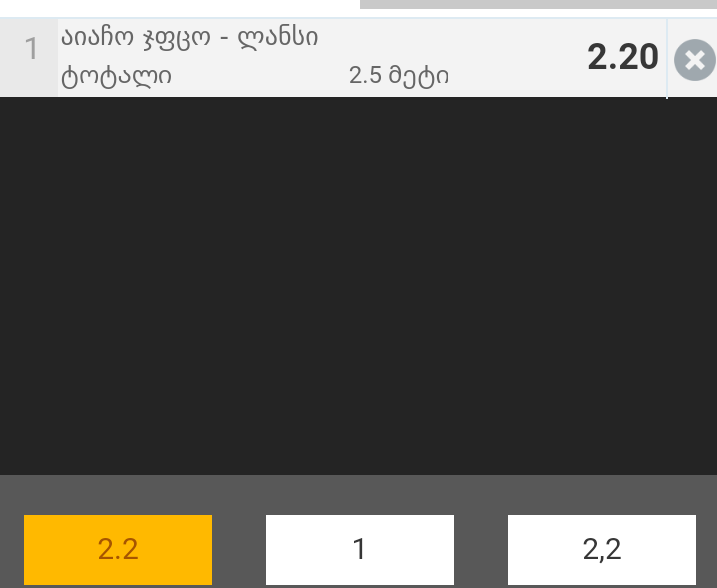The height and width of the screenshot is (588, 717).
Task: Click the thin divider beside the 2.20 odds
Action: [x=667, y=58]
